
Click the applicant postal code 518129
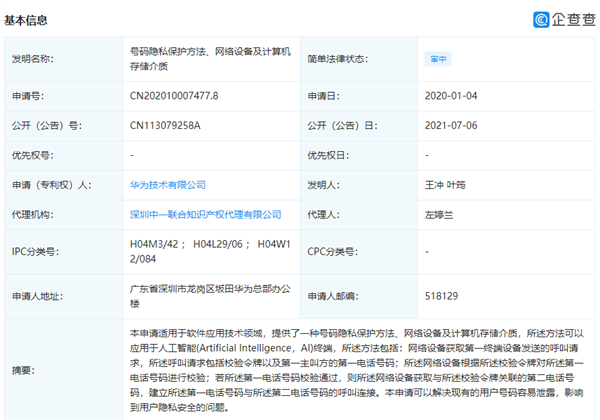point(441,297)
